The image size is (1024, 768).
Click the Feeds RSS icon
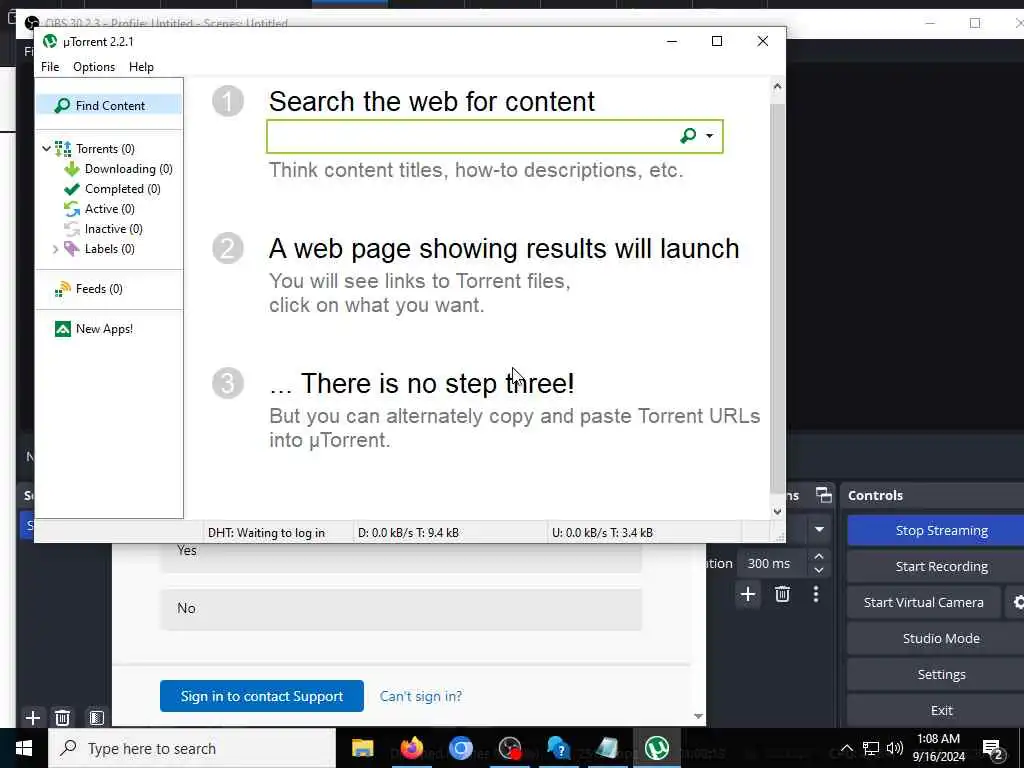[x=63, y=289]
